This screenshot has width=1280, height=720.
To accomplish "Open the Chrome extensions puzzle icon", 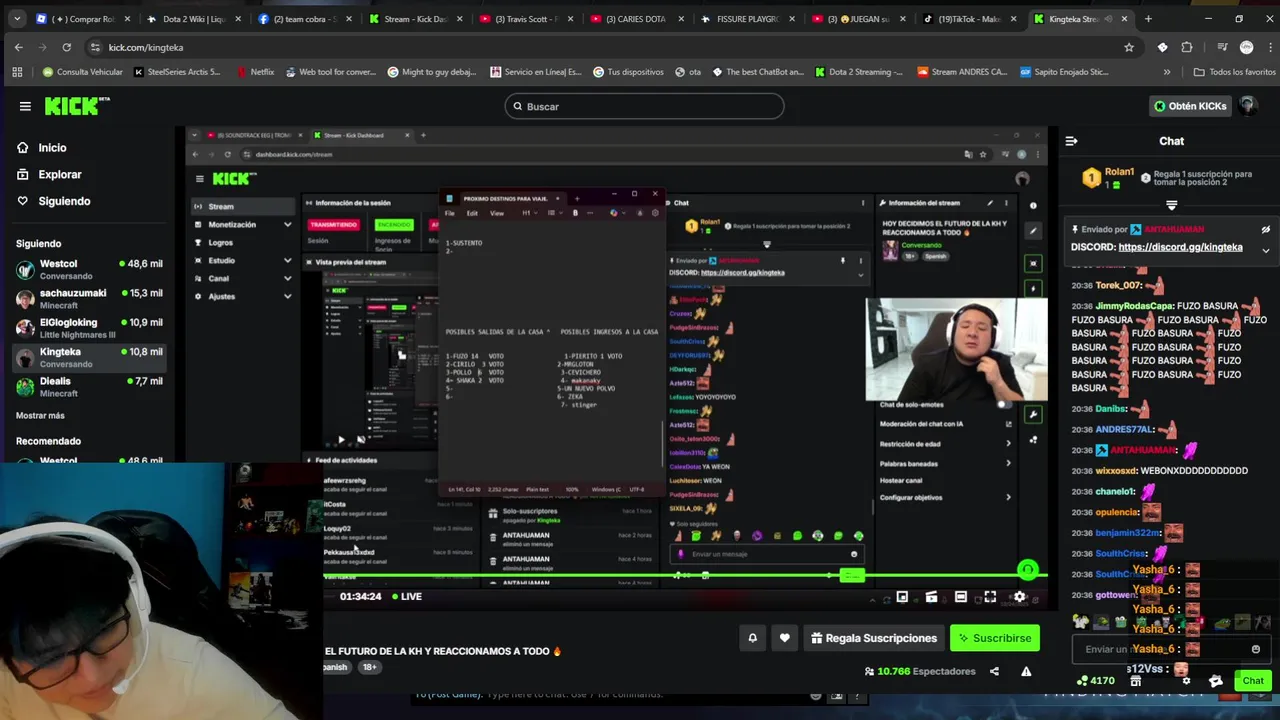I will [1187, 47].
